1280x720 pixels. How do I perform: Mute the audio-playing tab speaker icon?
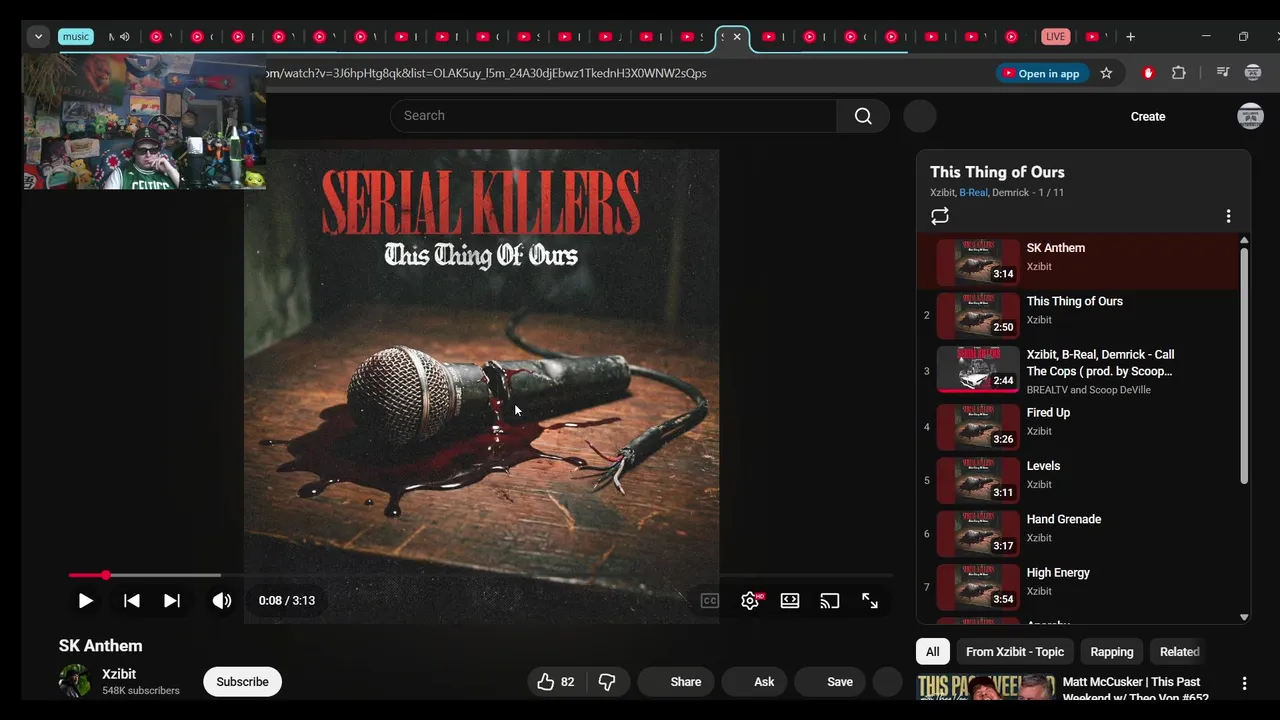point(125,37)
